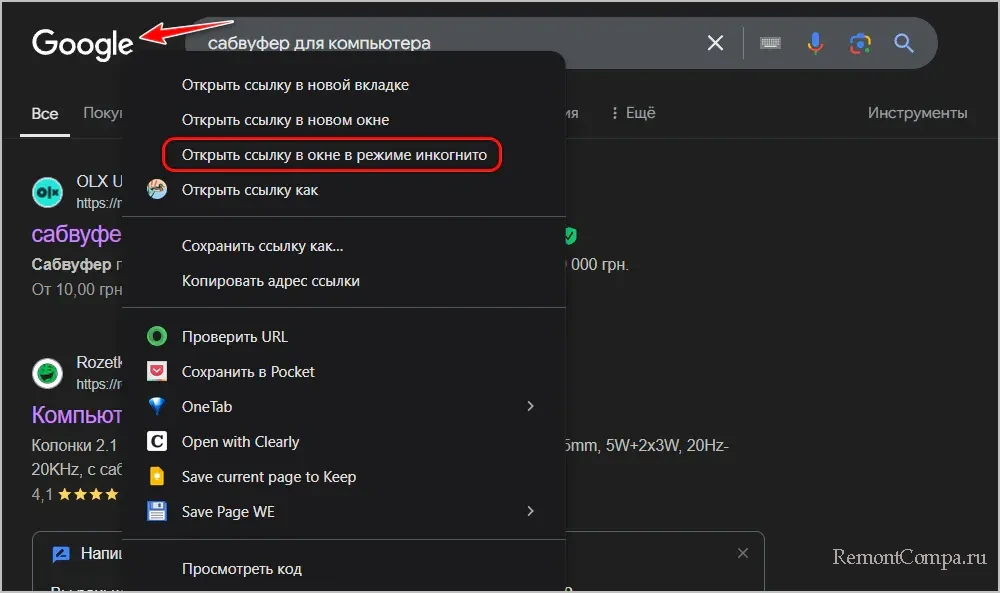
Task: Open Google Lens image search icon
Action: (x=859, y=43)
